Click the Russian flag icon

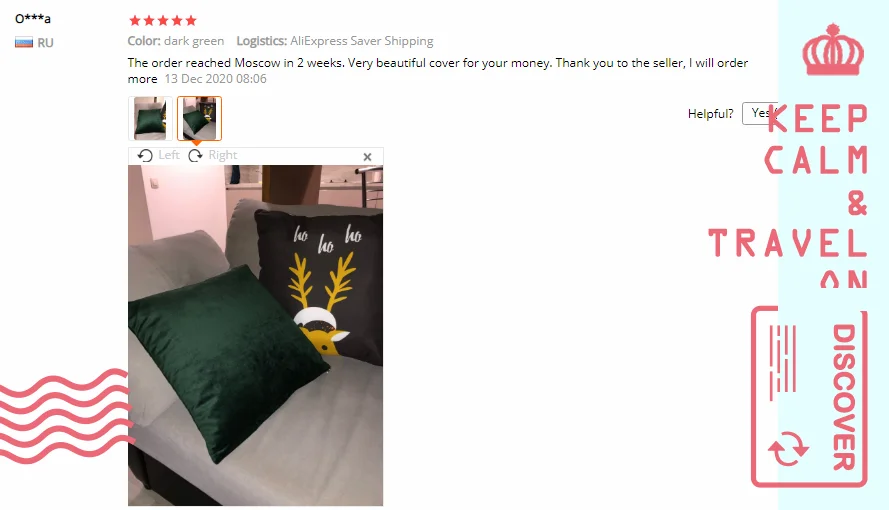click(x=24, y=42)
